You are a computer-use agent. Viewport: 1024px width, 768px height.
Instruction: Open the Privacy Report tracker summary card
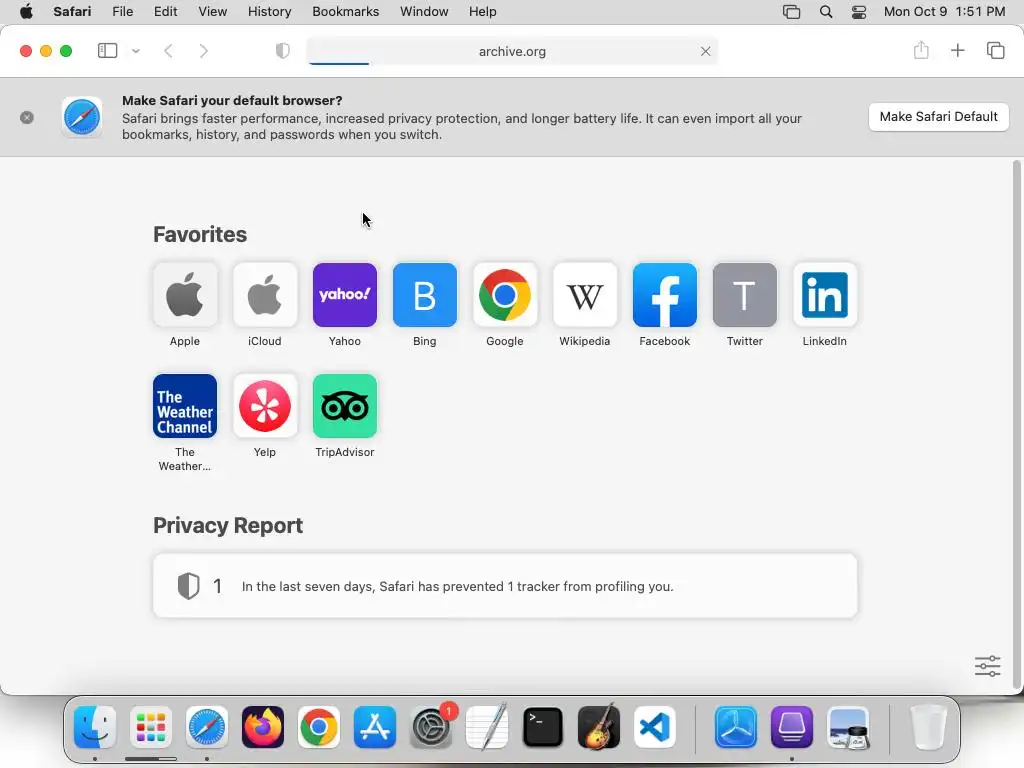[x=505, y=586]
